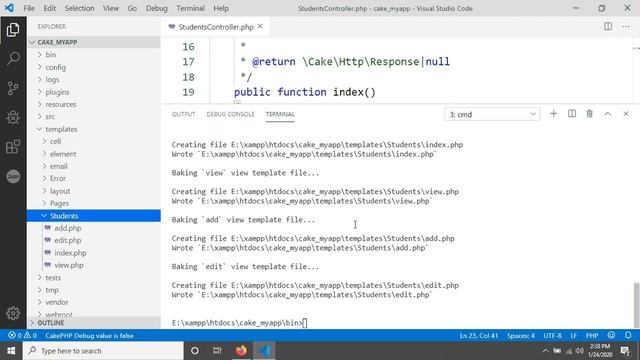
Task: Open the Selection menu
Action: [x=79, y=8]
